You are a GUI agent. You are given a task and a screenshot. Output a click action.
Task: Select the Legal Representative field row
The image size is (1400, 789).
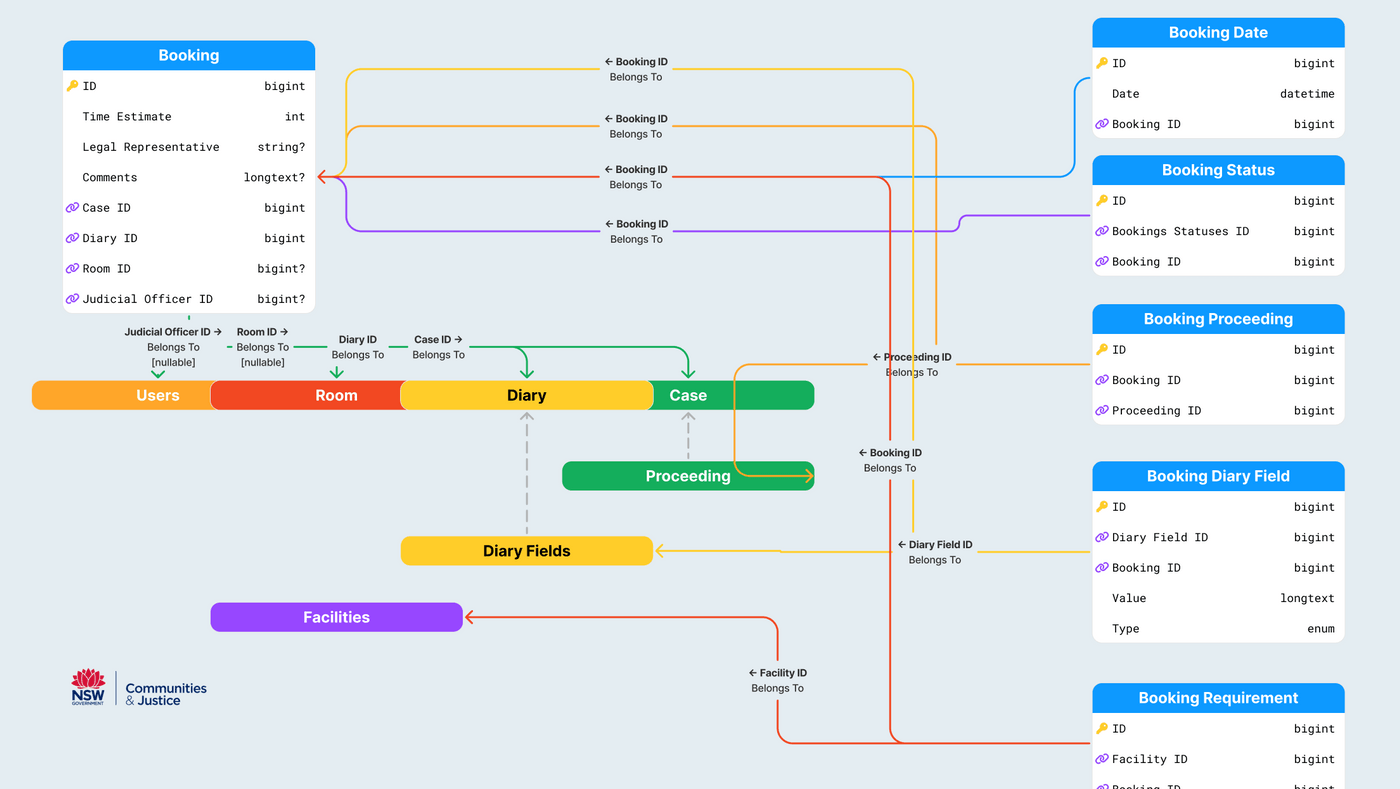point(188,147)
